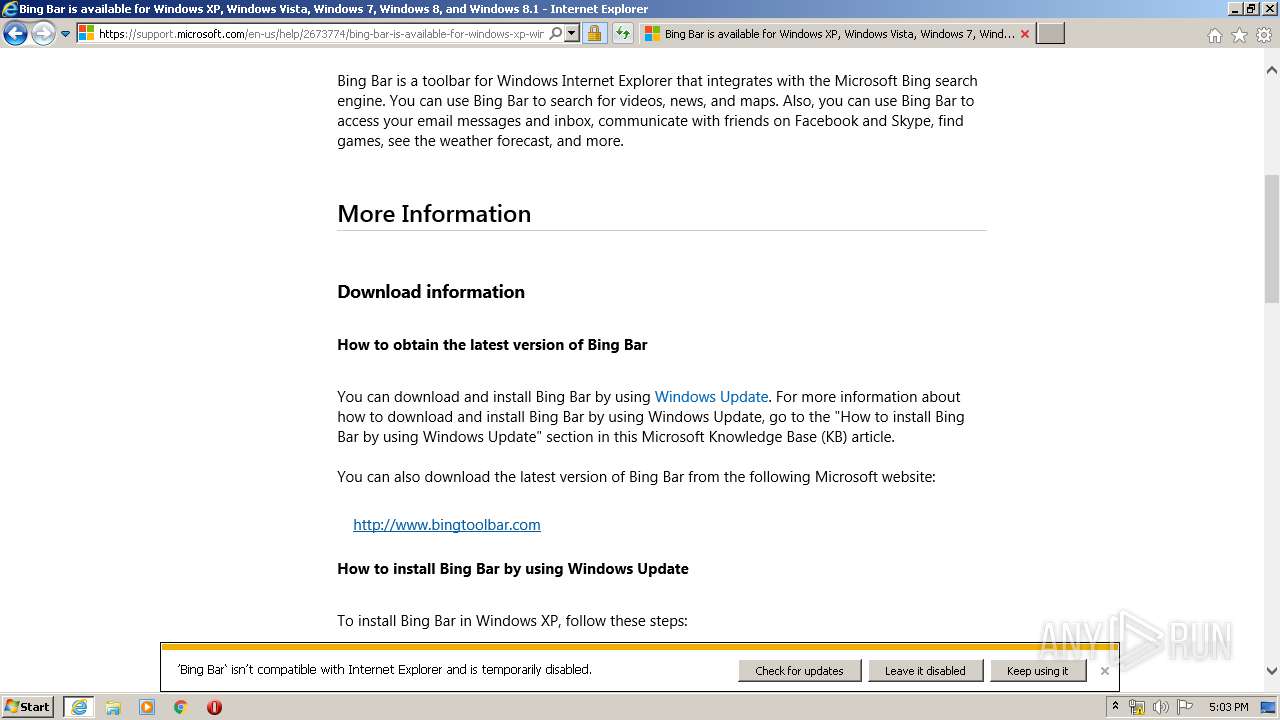Image resolution: width=1280 pixels, height=720 pixels.
Task: Click the Show desktop tray icon
Action: [x=1269, y=707]
